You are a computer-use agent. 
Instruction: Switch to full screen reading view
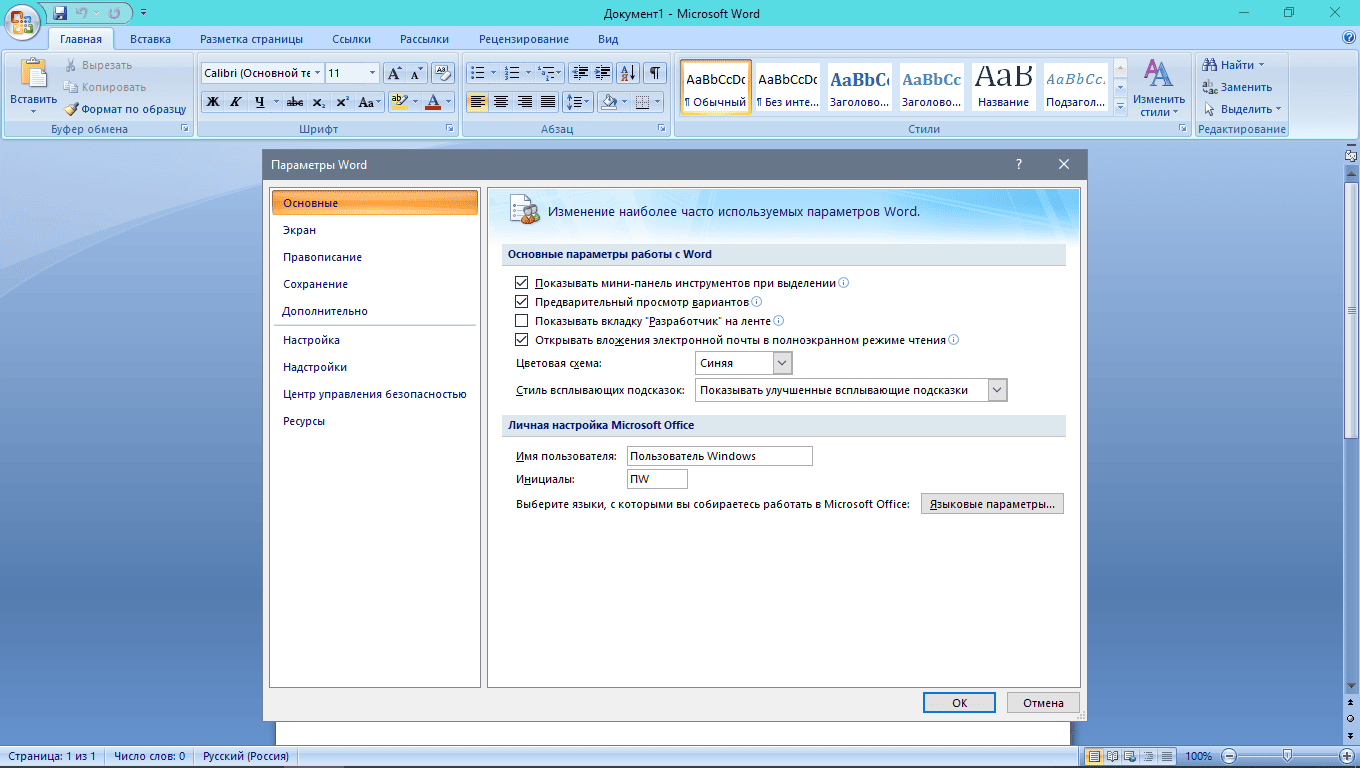tap(1112, 757)
